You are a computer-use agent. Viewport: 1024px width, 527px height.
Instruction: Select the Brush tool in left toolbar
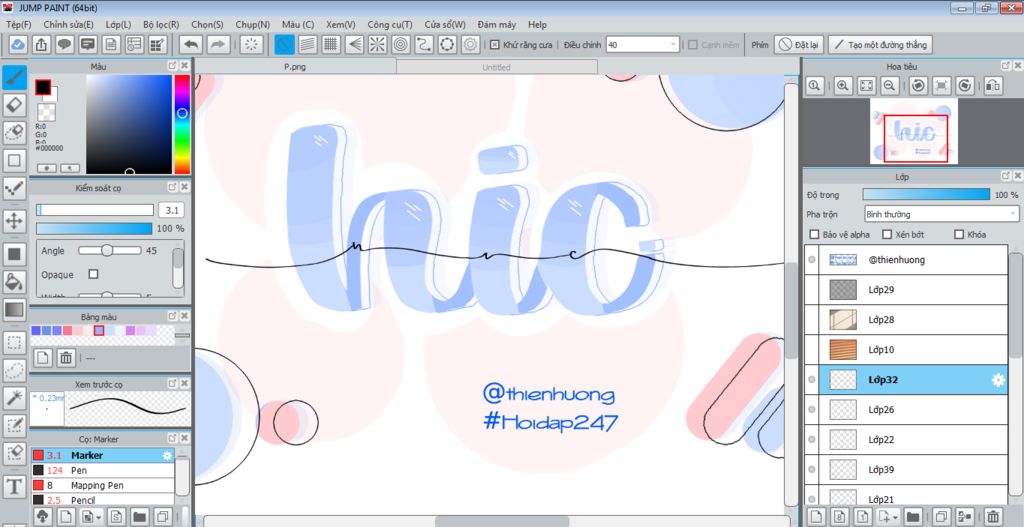[x=14, y=77]
